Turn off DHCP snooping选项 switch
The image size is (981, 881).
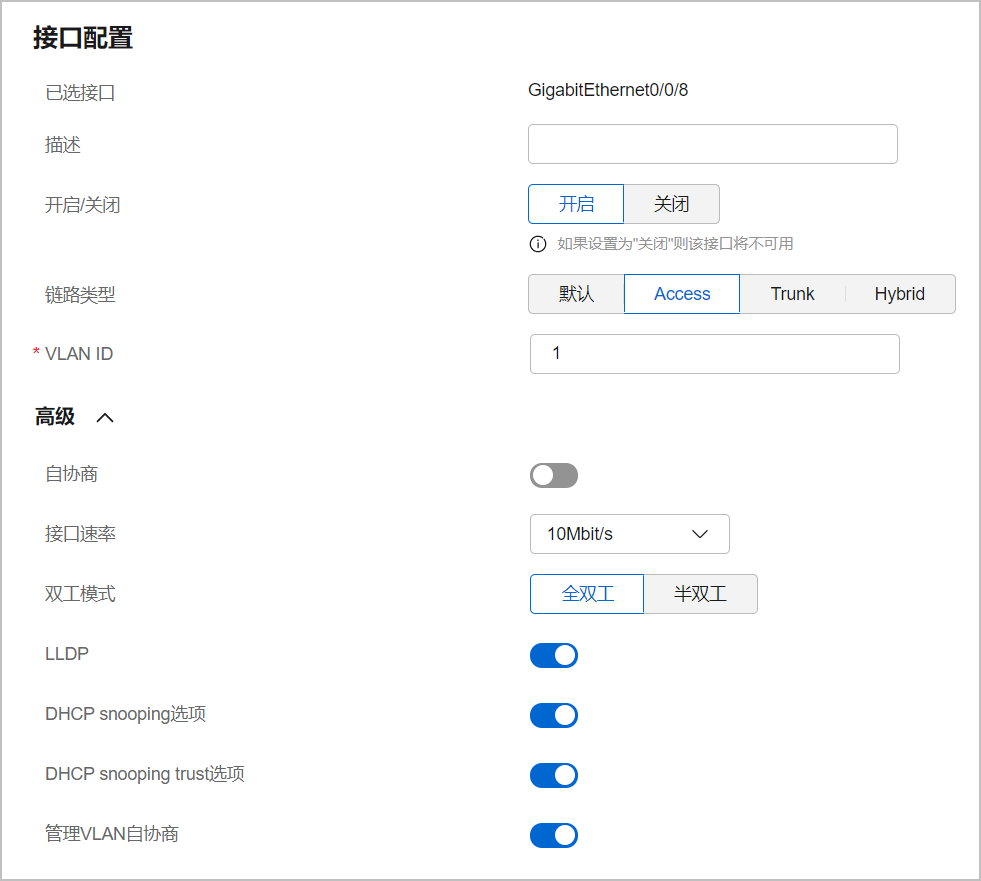coord(554,715)
